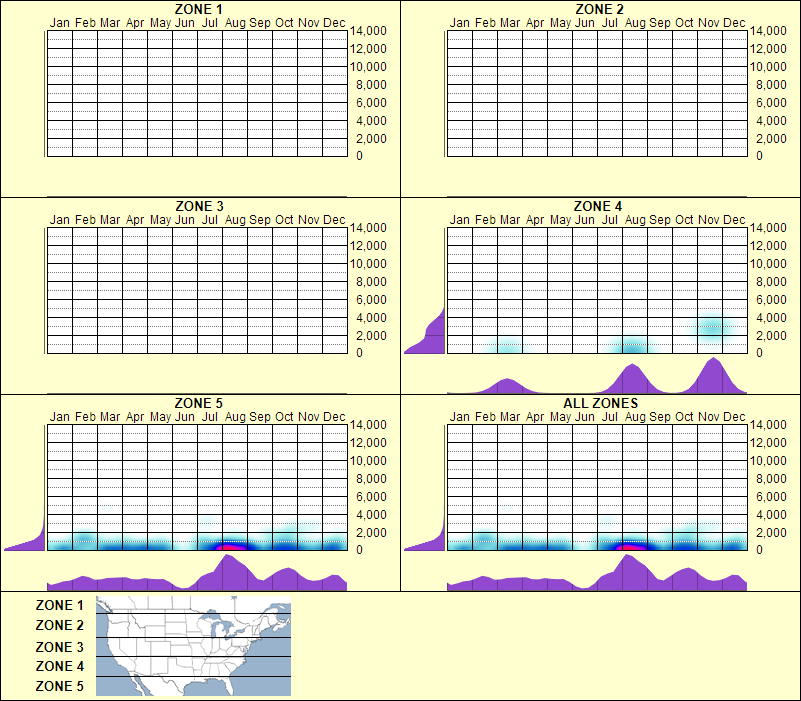Select the Jul month label in ZONE 5
Viewport: 801px width, 701px height.
(x=210, y=415)
